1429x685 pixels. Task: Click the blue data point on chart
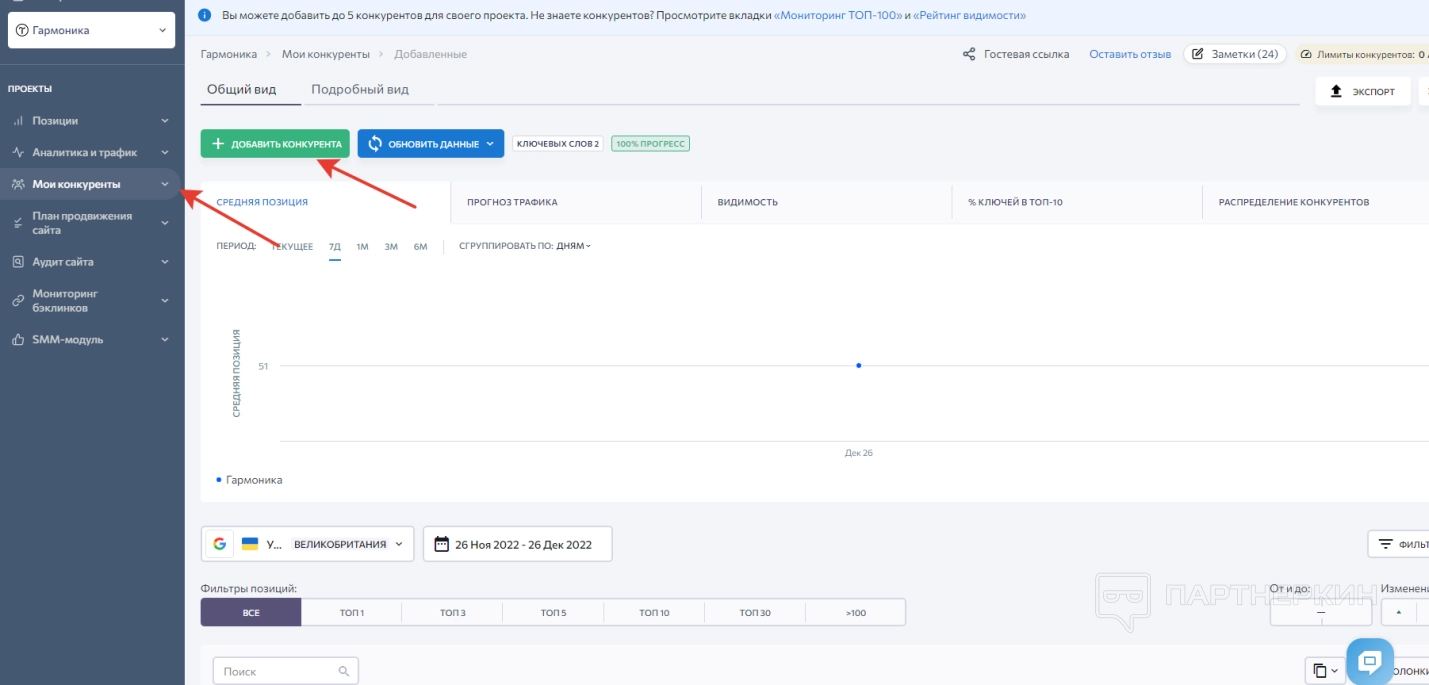tap(858, 365)
